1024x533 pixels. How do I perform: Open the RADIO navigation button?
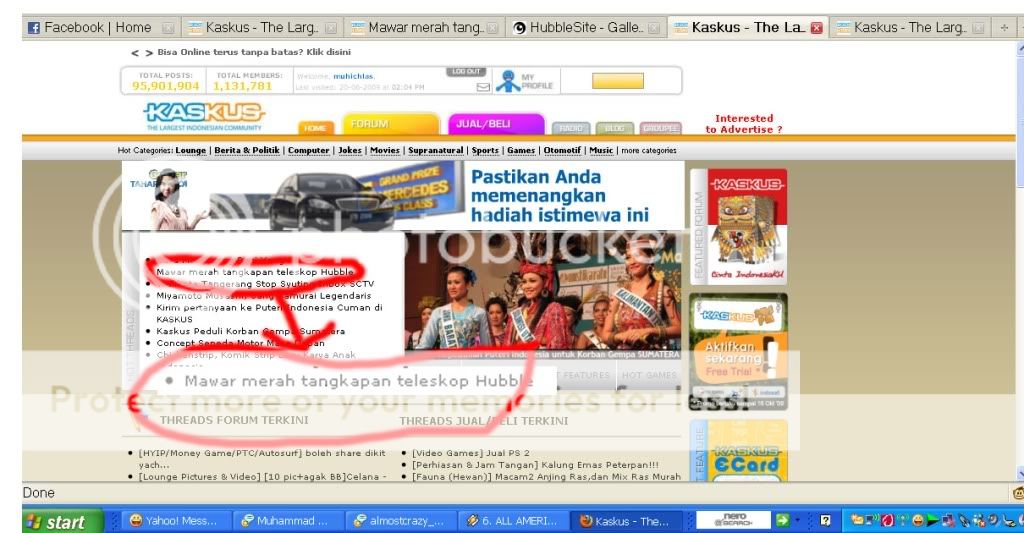click(x=571, y=128)
